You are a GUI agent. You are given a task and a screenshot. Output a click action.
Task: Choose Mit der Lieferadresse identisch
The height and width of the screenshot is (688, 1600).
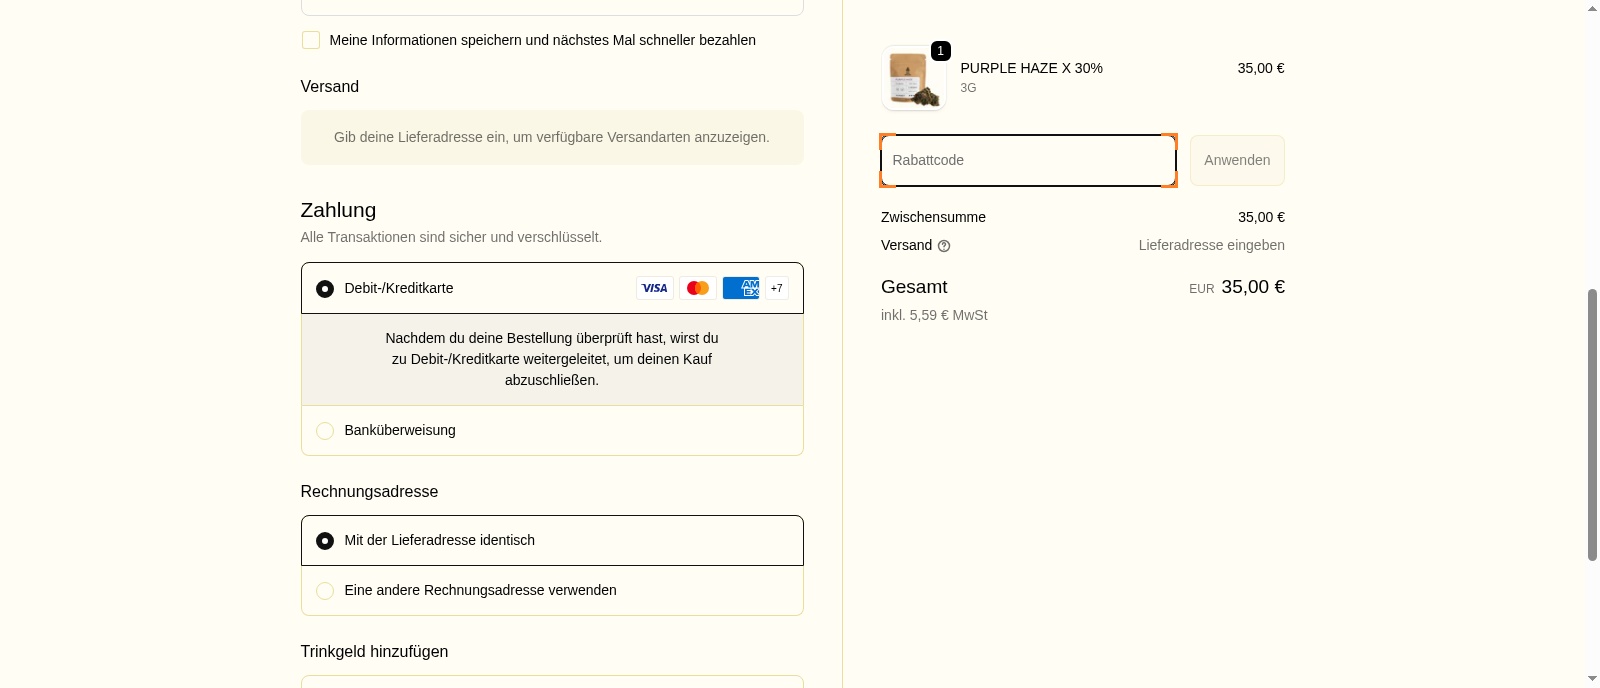pos(325,541)
